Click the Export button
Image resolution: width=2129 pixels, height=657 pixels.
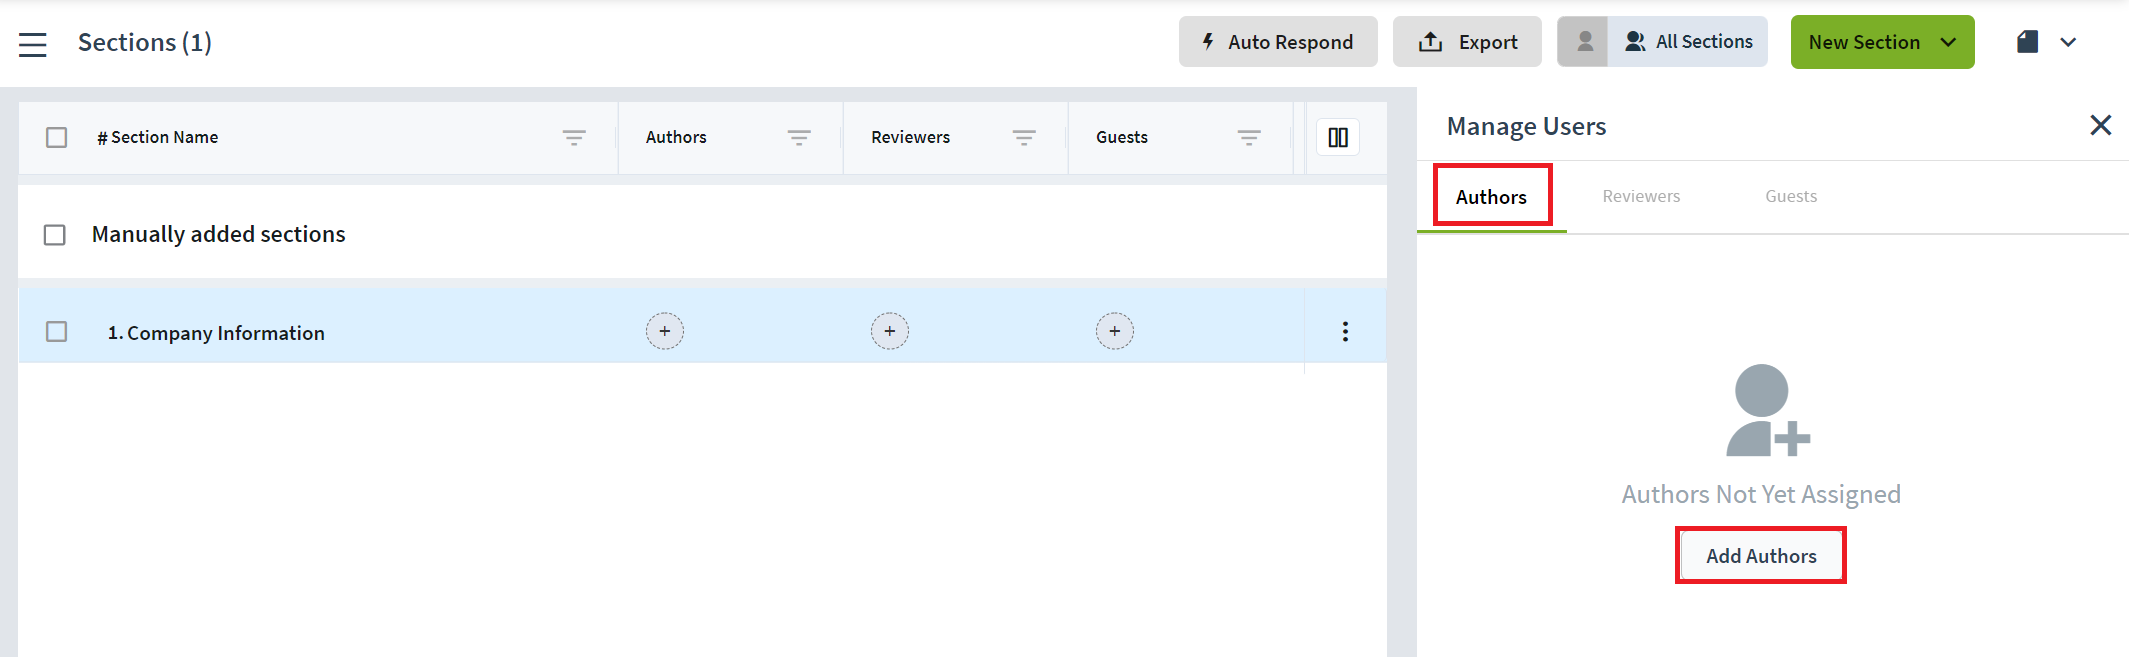click(1467, 42)
